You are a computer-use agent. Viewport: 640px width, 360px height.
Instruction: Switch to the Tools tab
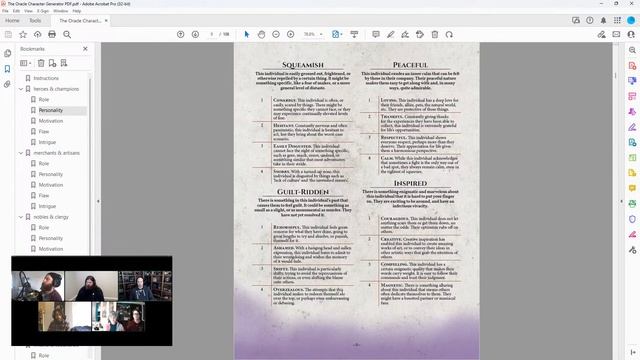[x=35, y=20]
